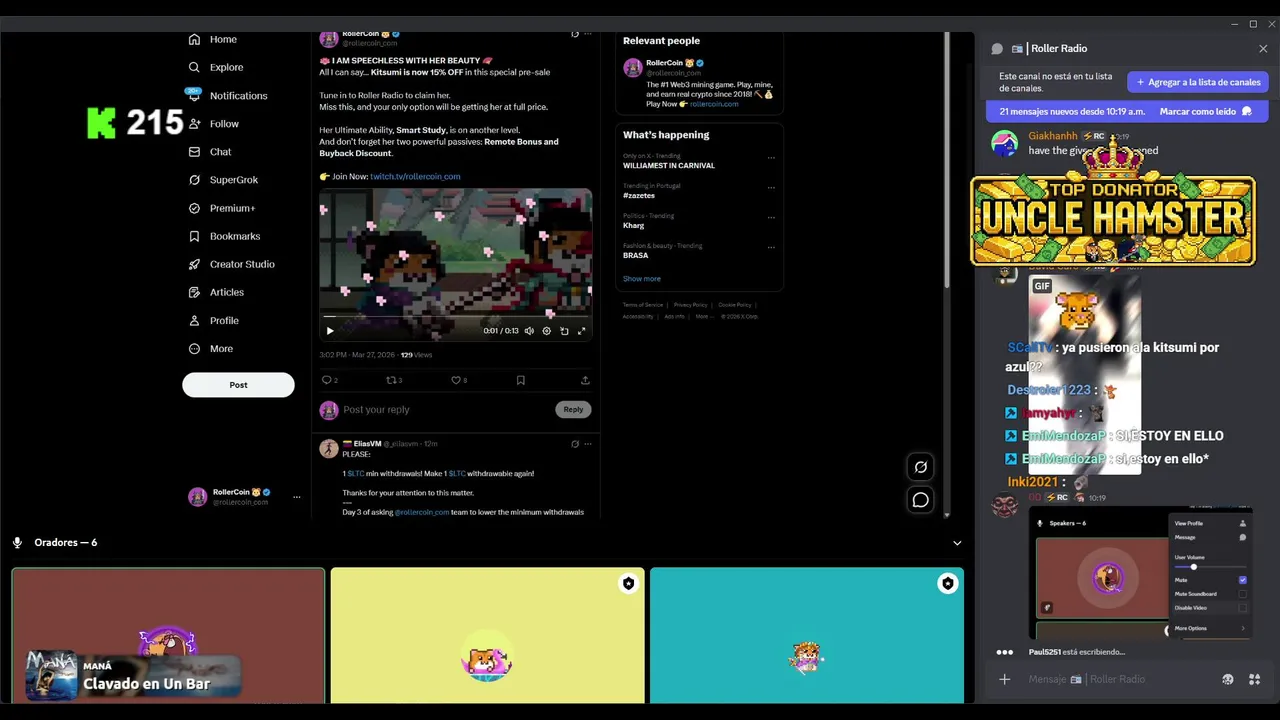
Task: Open the Bookmarks icon in sidebar
Action: click(x=194, y=236)
